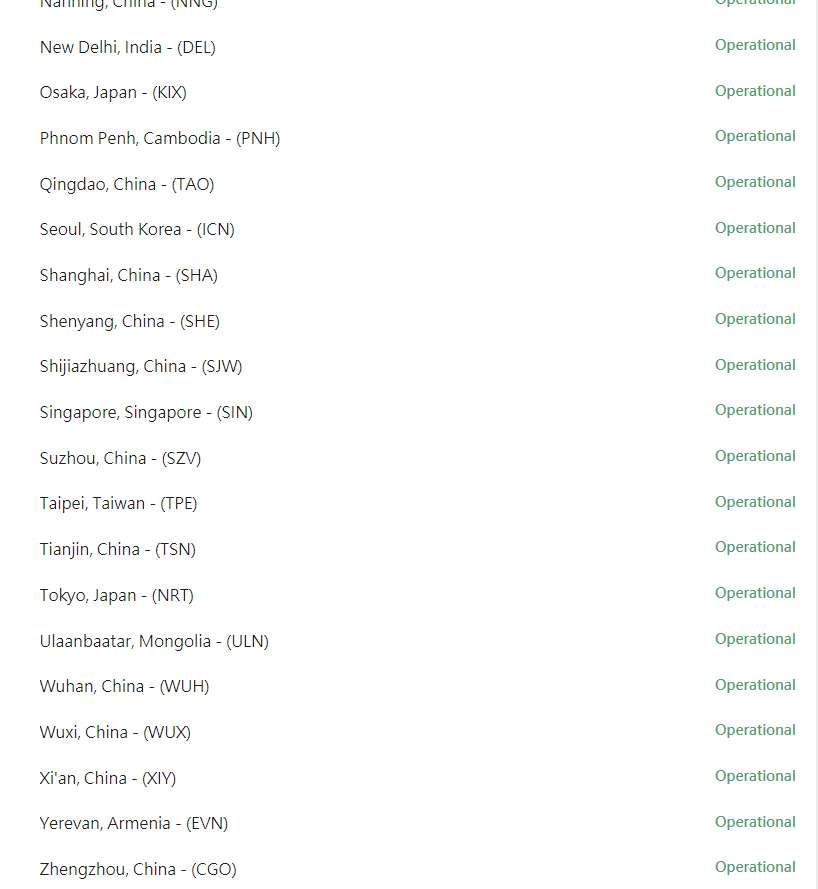Click Shijiazhuang, China (SJW) row
Viewport: 818px width, 889px height.
pyautogui.click(x=141, y=366)
